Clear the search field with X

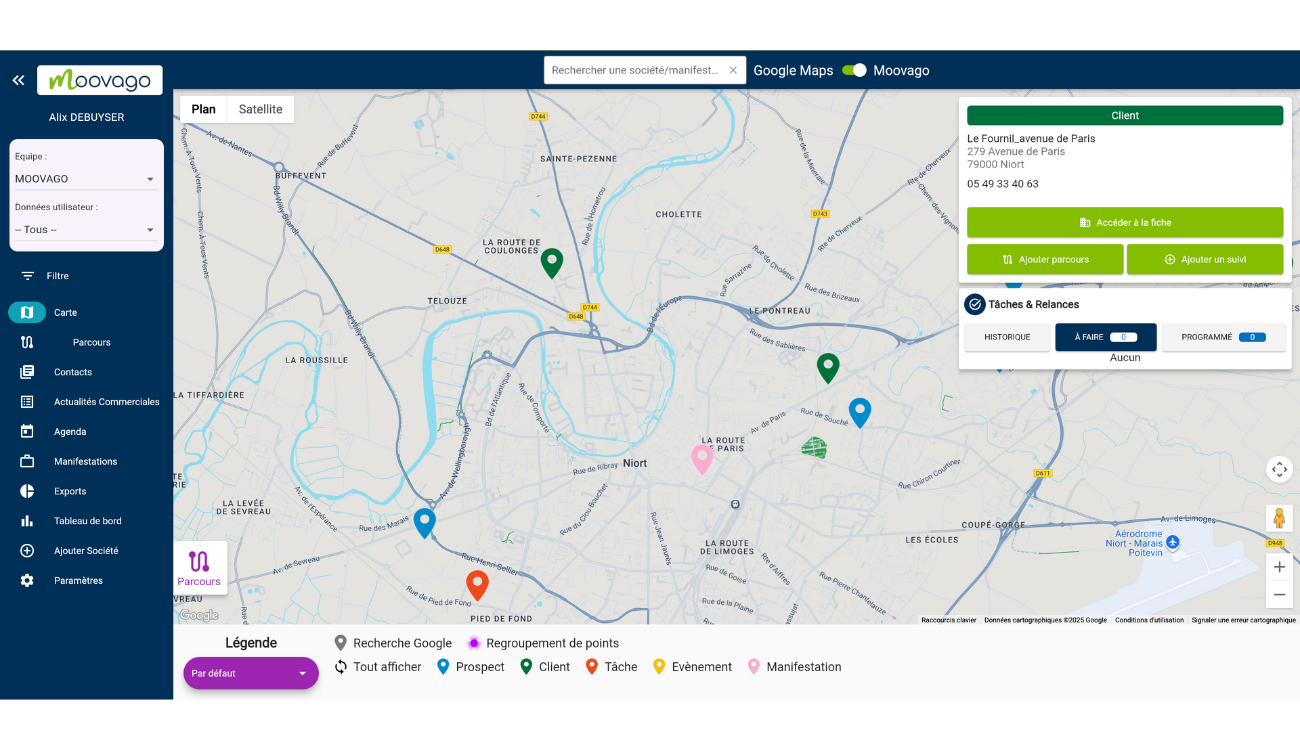click(733, 70)
